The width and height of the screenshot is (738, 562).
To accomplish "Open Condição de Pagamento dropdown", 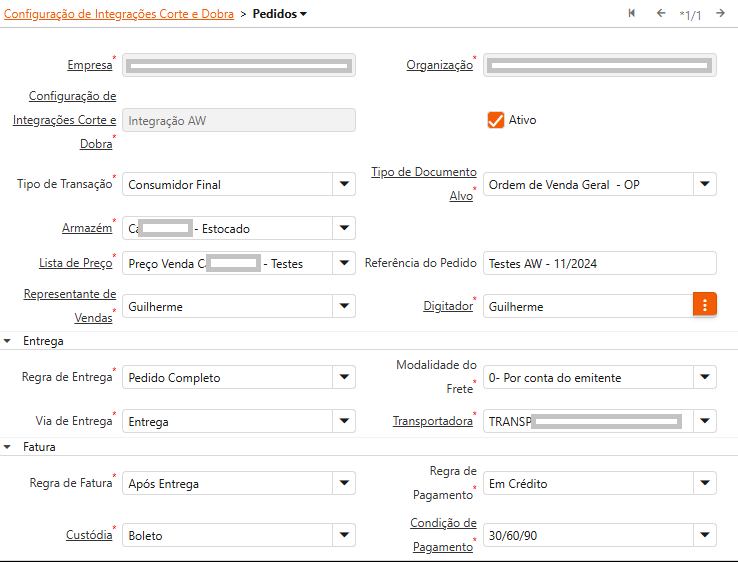I will pos(705,535).
